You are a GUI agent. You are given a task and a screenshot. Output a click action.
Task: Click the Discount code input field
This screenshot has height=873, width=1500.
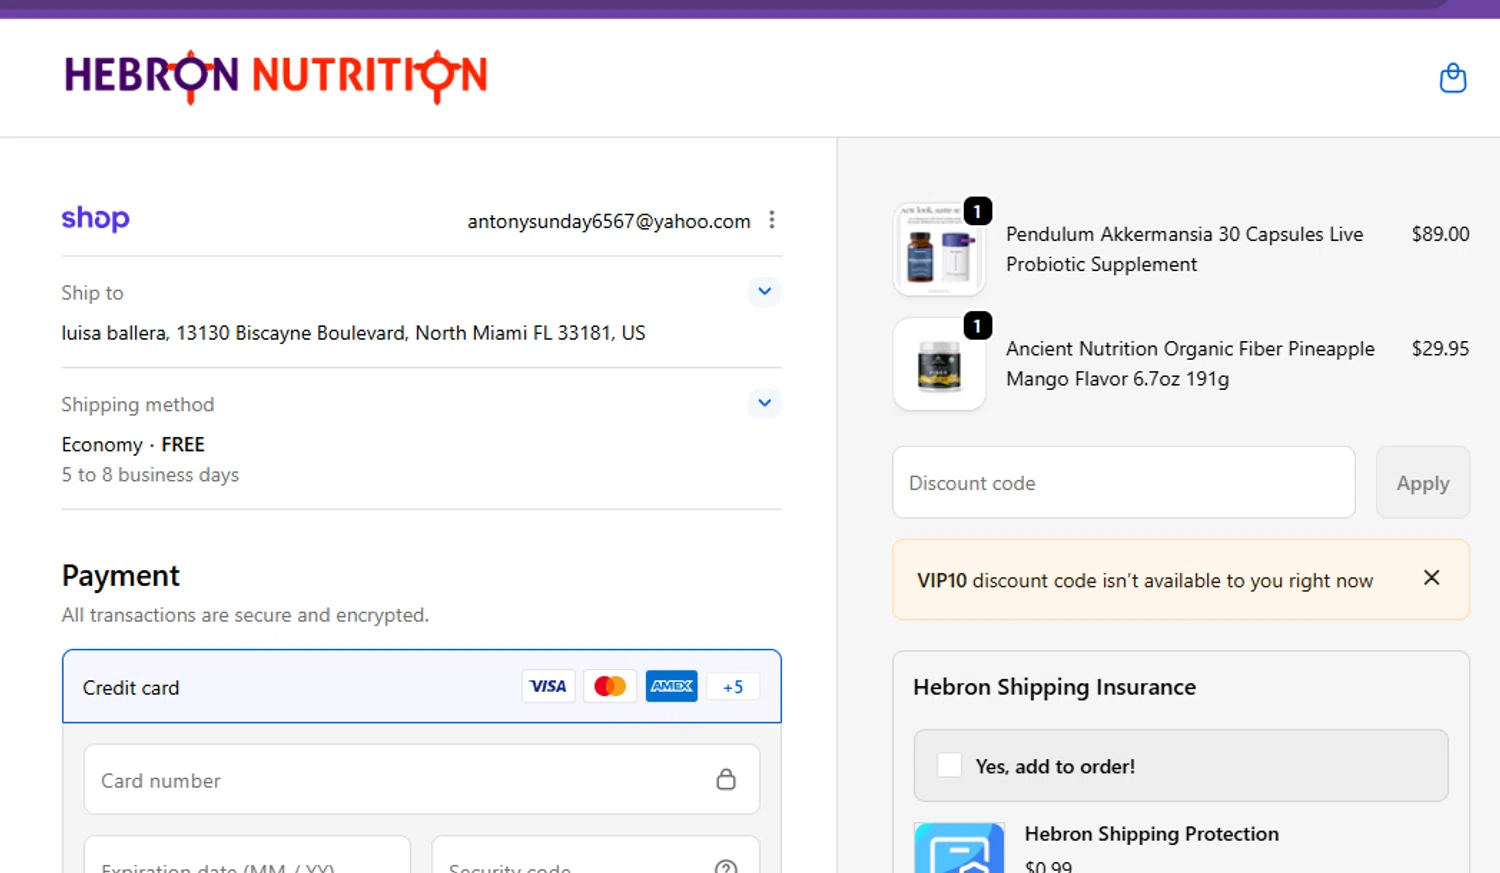(1124, 482)
